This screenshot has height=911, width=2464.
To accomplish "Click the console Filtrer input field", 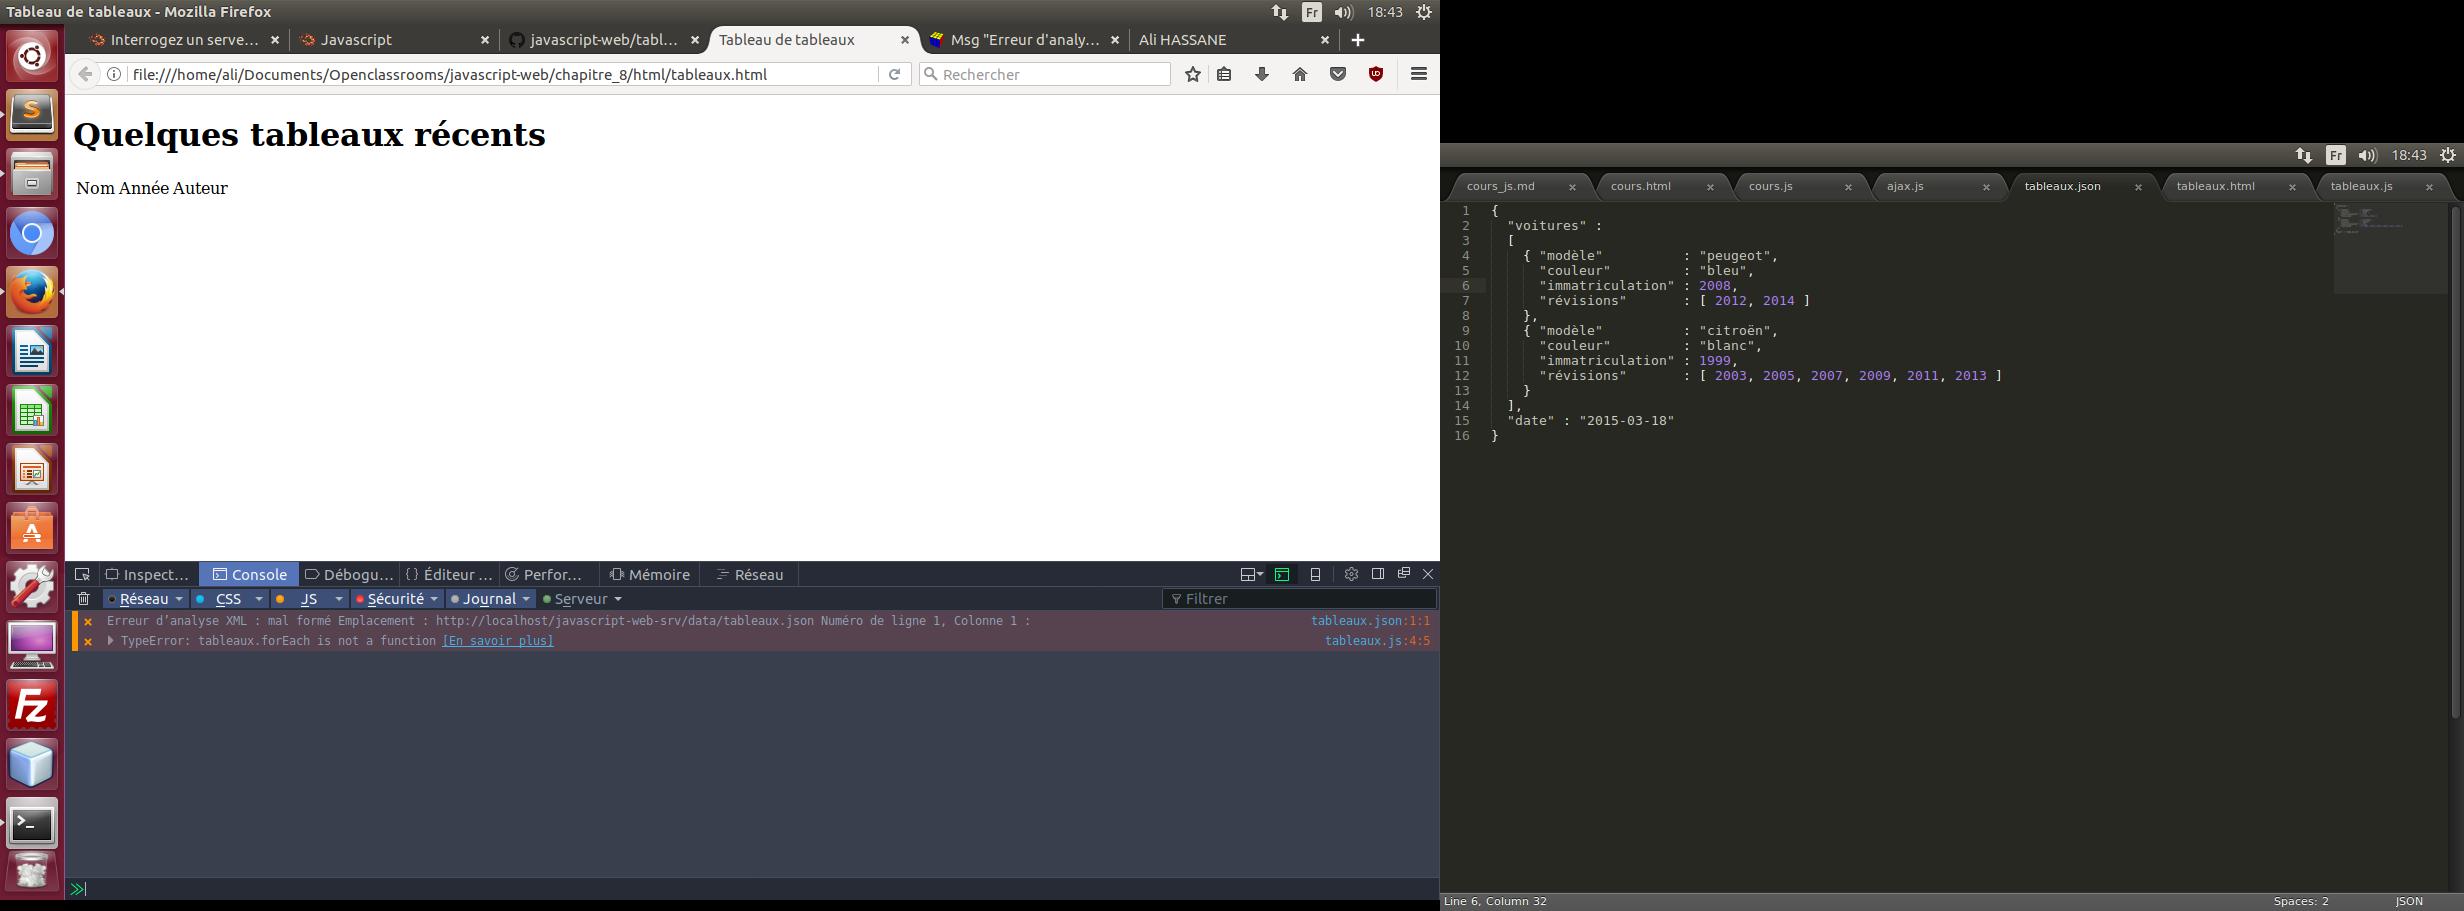I will click(x=1300, y=599).
